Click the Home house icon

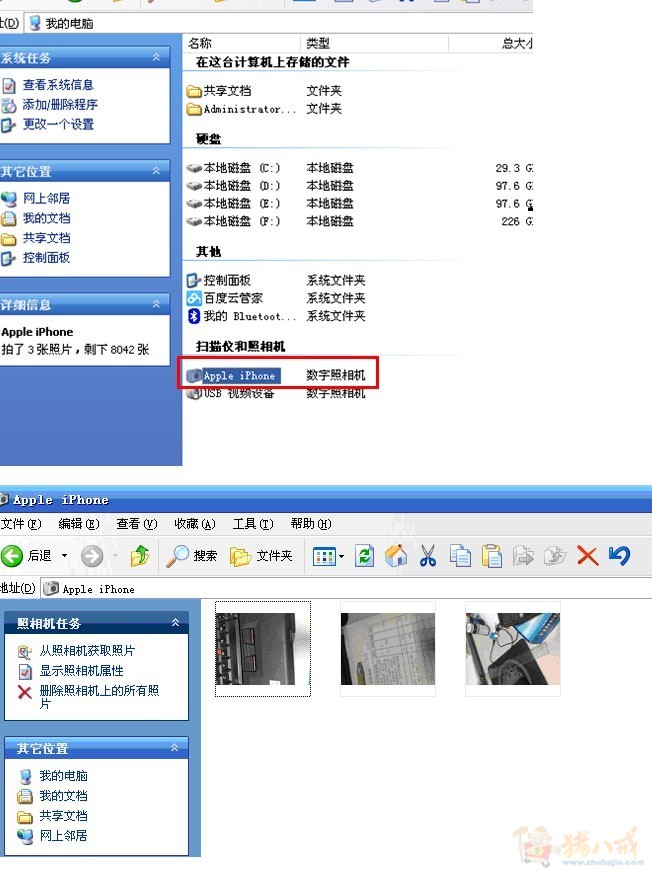point(396,556)
